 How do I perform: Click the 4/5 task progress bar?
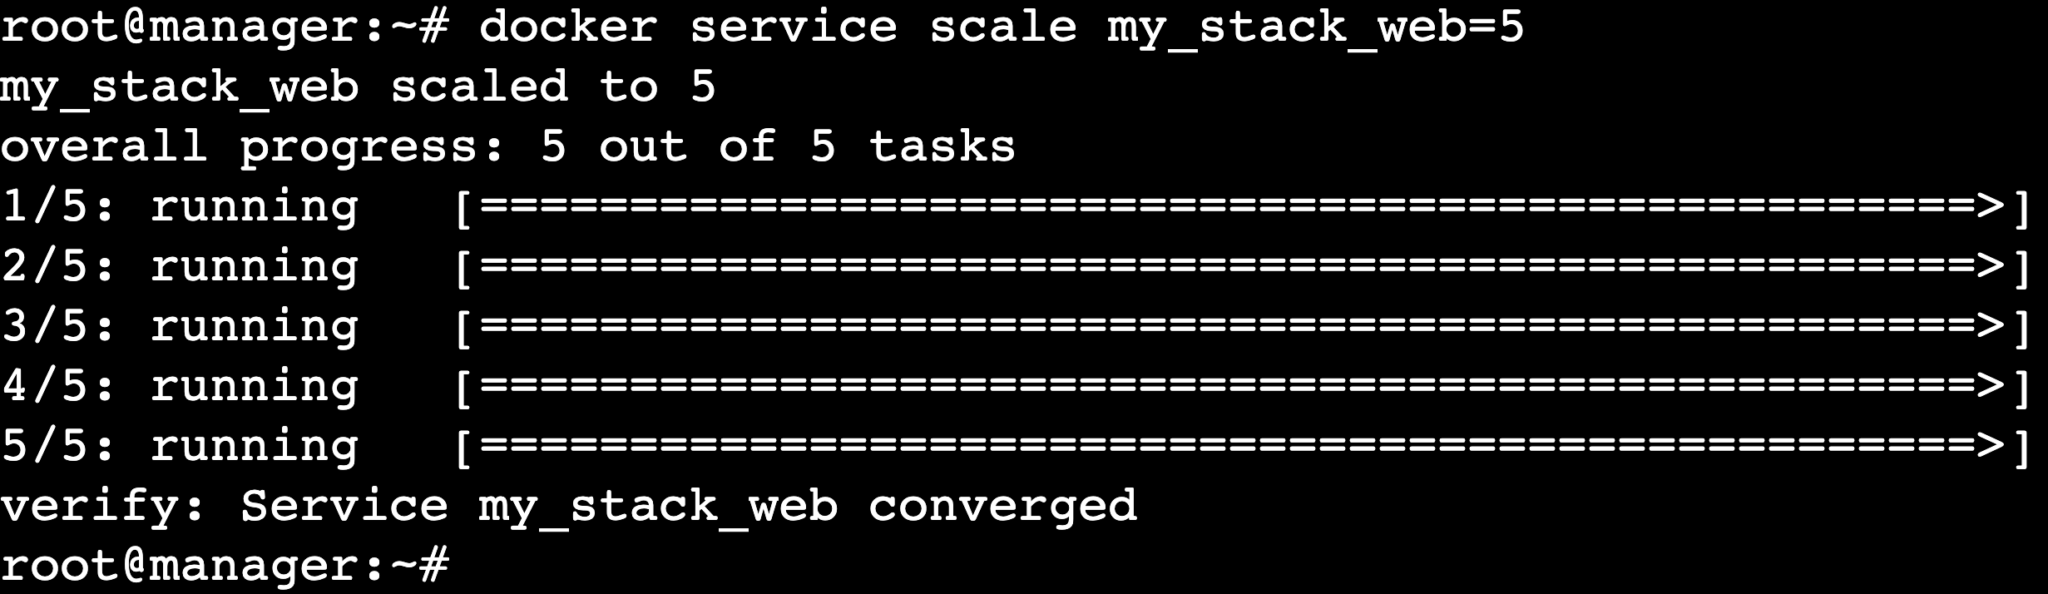pyautogui.click(x=1242, y=387)
